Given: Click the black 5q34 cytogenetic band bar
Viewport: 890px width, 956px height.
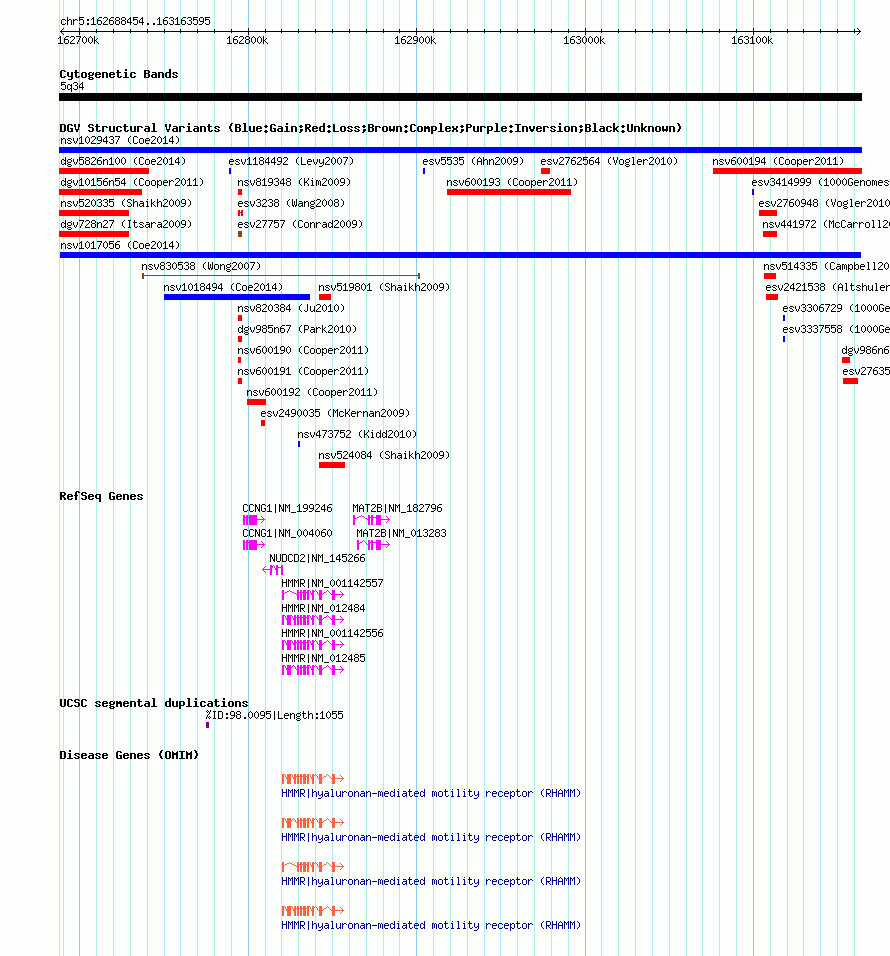Looking at the screenshot, I should (x=460, y=97).
